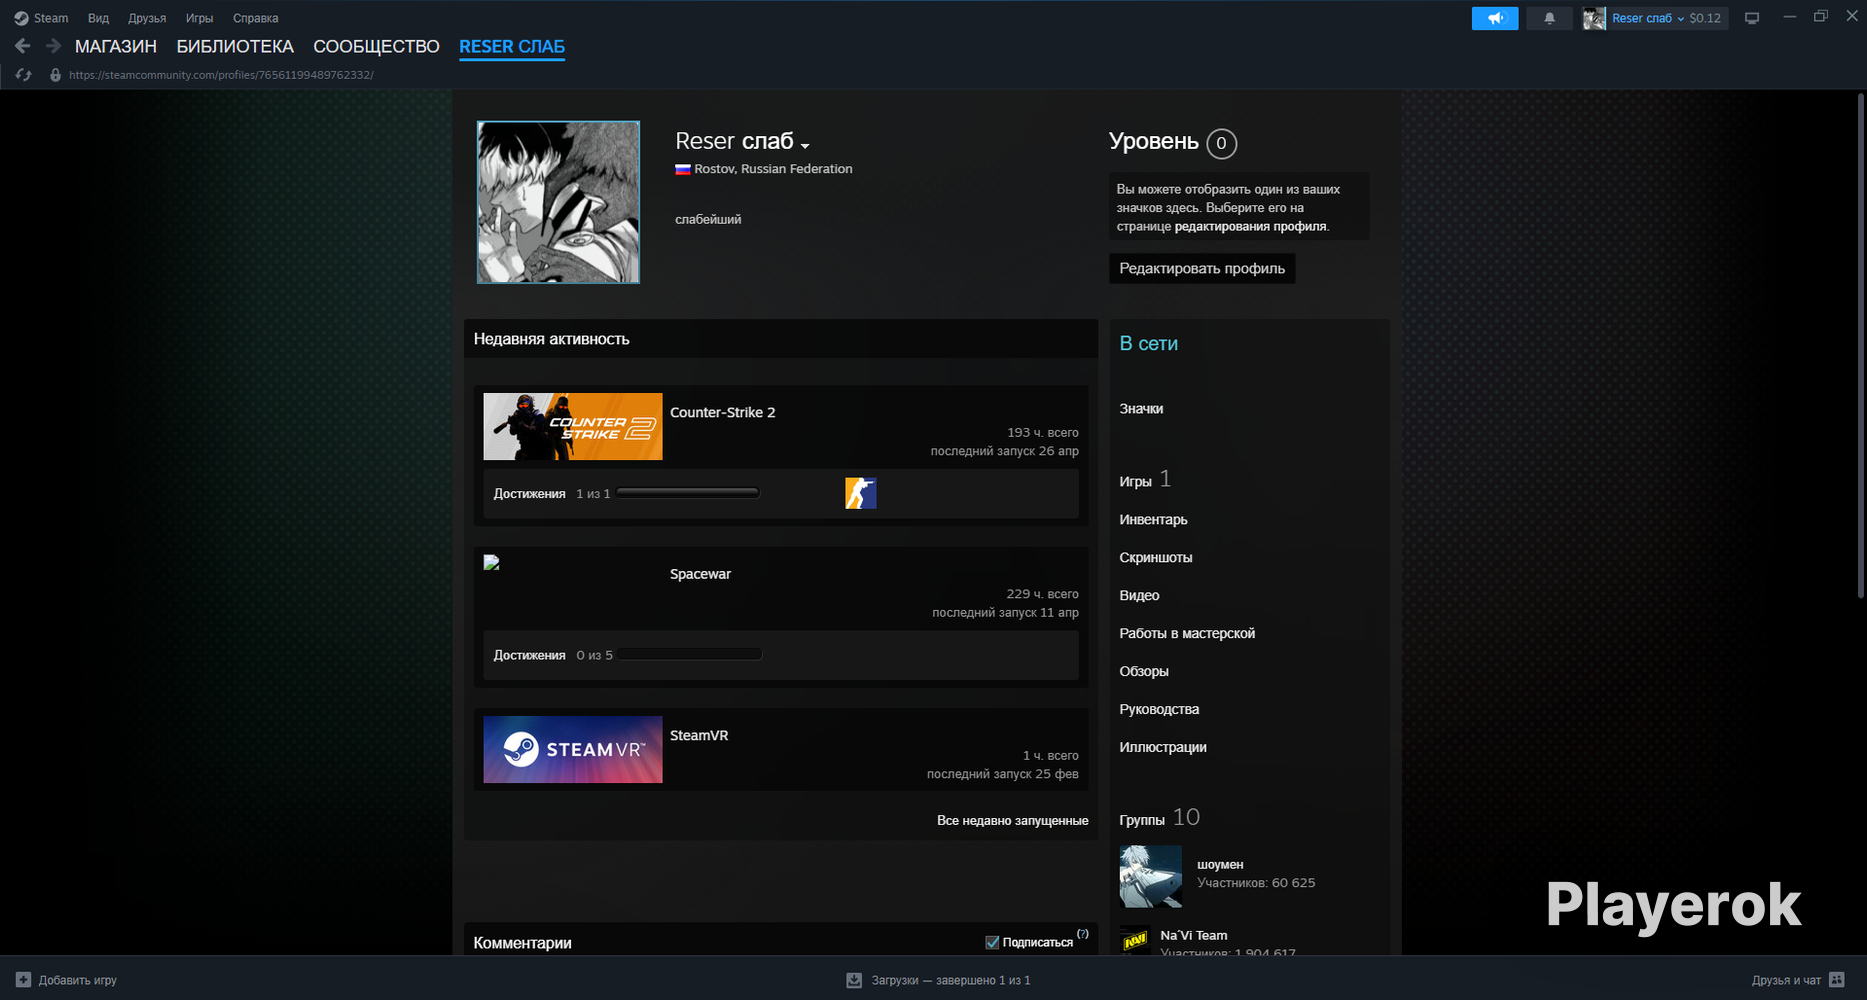This screenshot has height=1000, width=1867.
Task: Click the Add Game plus icon
Action: 23,980
